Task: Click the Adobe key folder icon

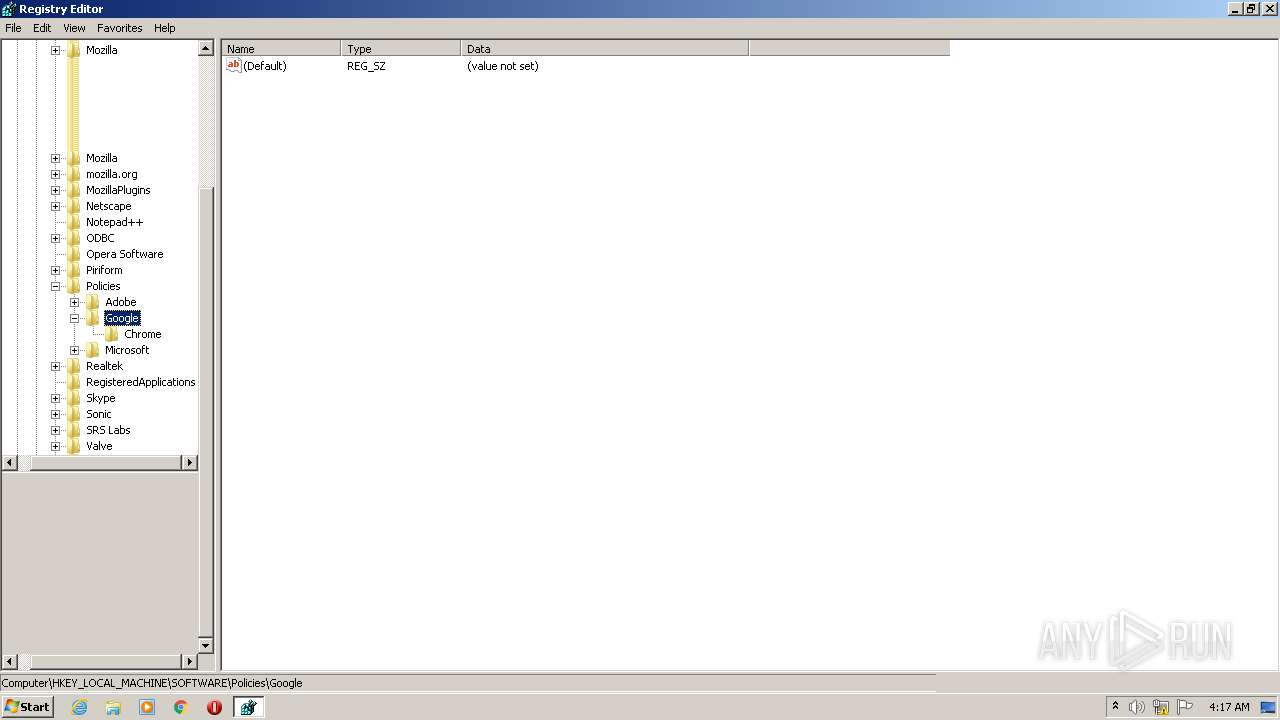Action: (x=93, y=302)
